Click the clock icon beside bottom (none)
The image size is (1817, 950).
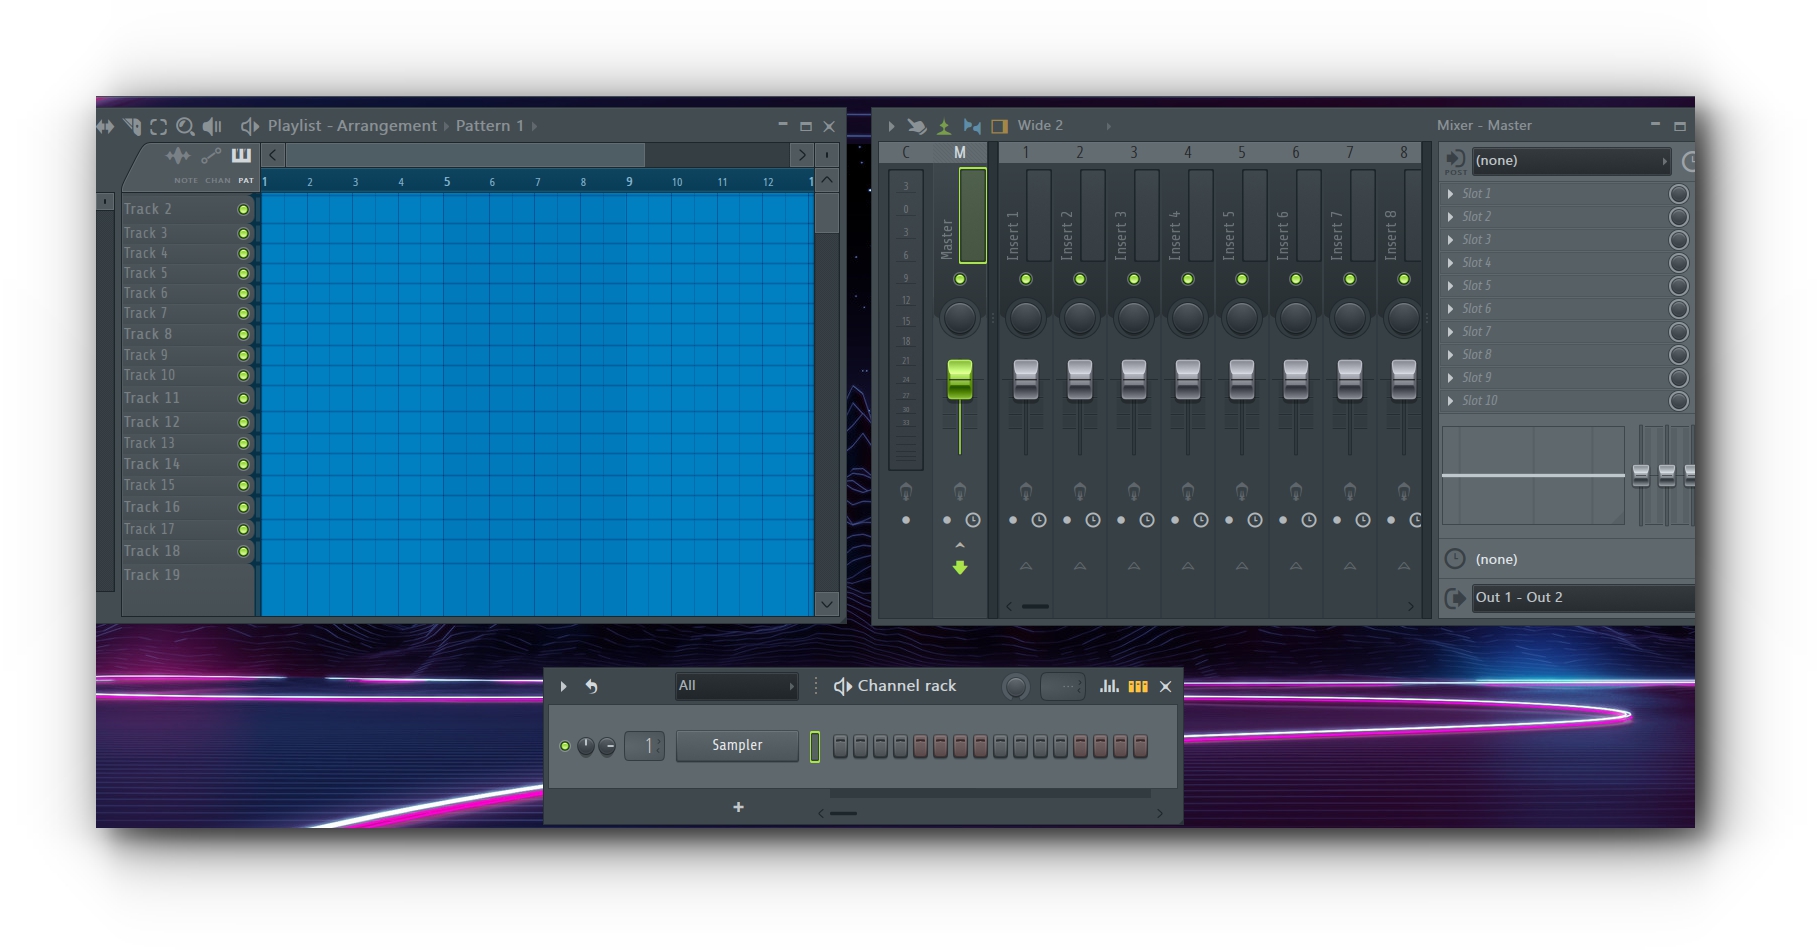coord(1455,559)
